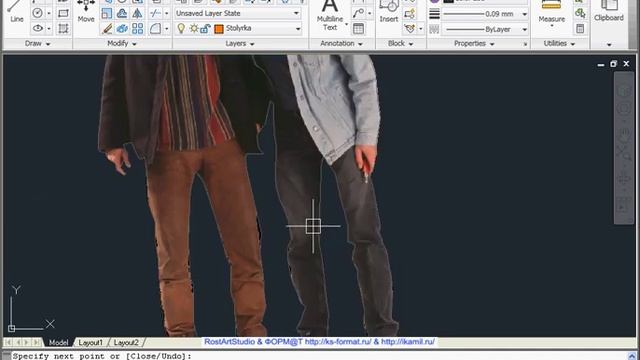Select the Trim tool in Modify panel
The image size is (640, 360).
click(x=155, y=13)
